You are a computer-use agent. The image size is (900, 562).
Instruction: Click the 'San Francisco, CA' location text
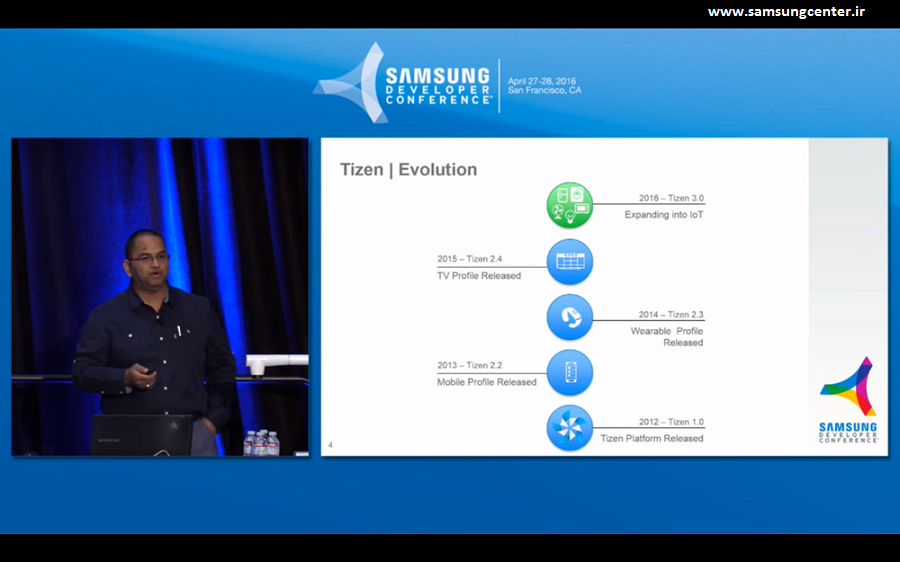pyautogui.click(x=545, y=90)
